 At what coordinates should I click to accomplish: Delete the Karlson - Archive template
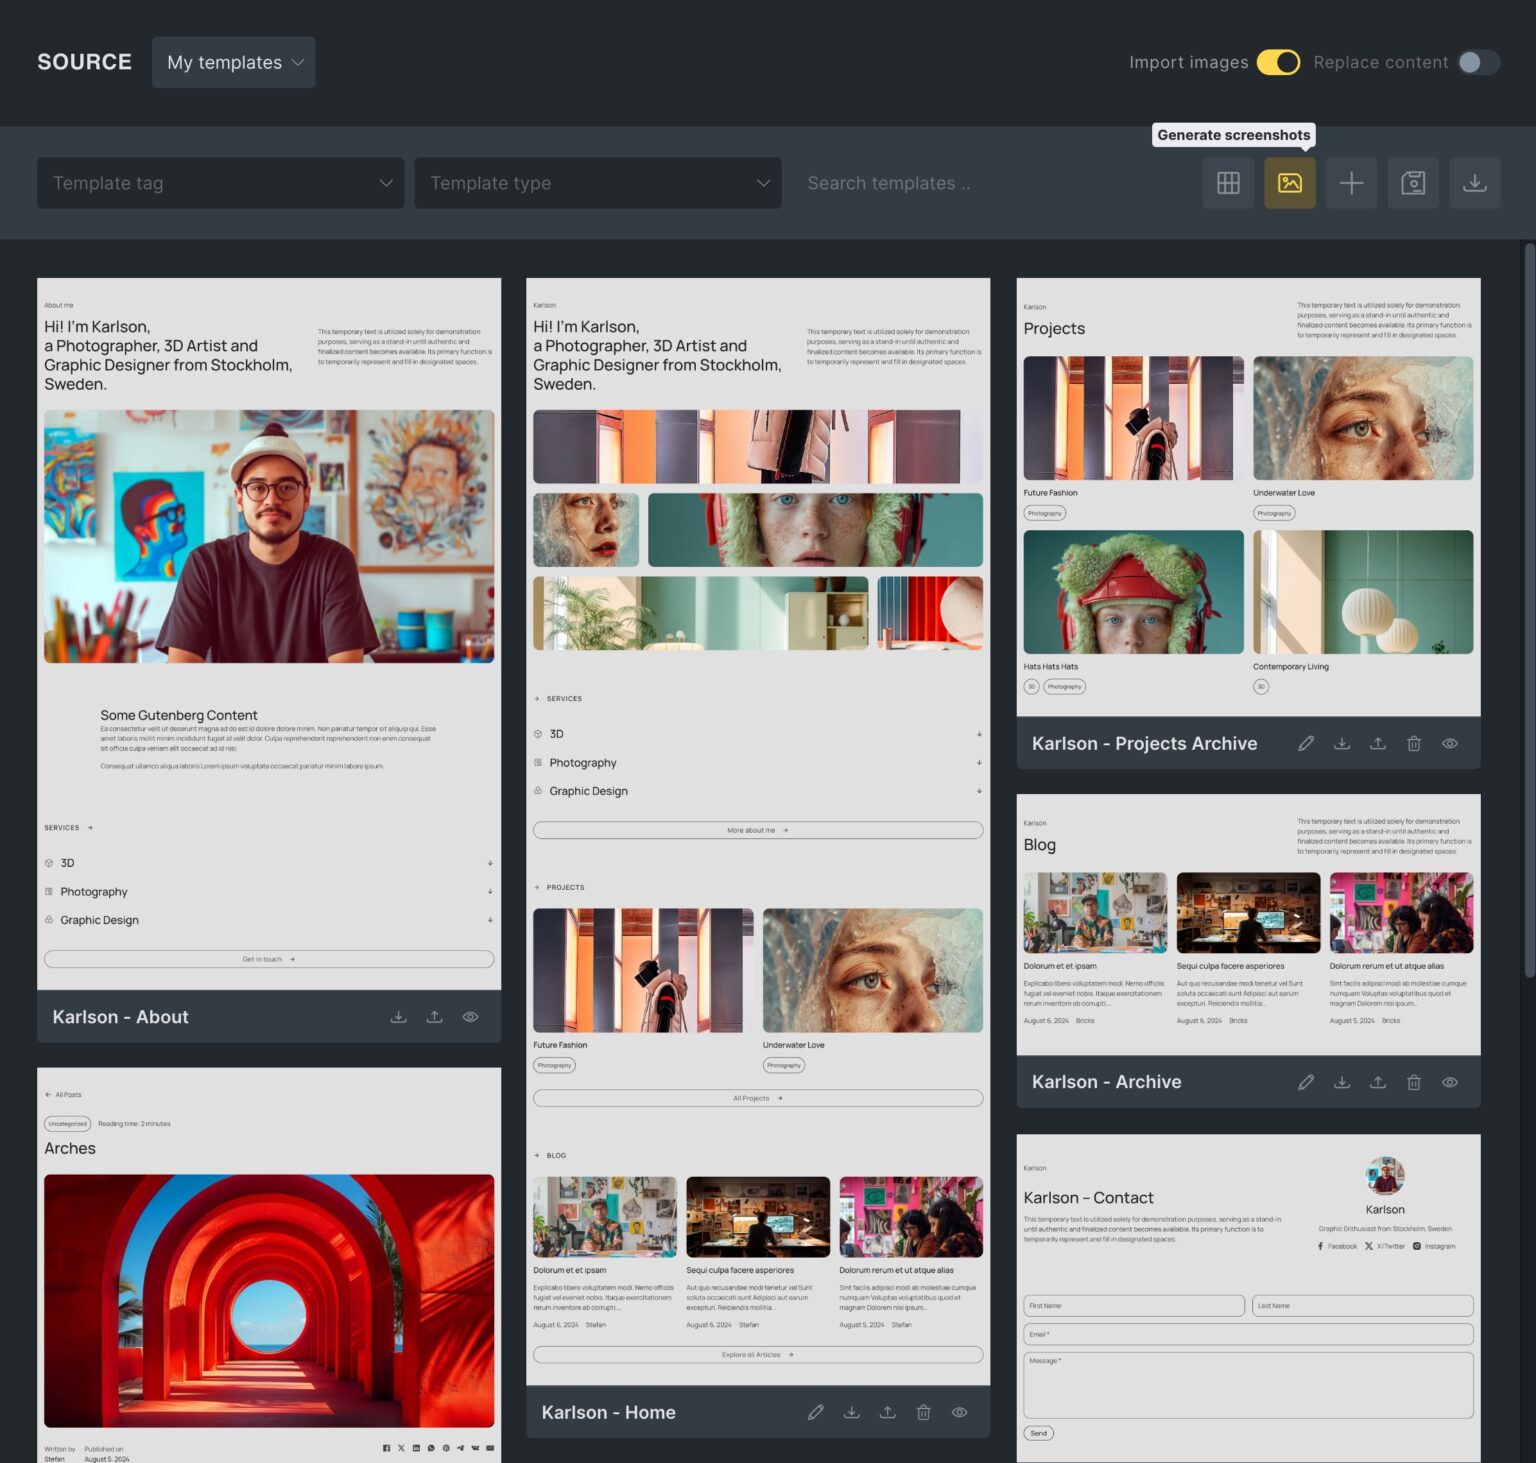point(1413,1082)
